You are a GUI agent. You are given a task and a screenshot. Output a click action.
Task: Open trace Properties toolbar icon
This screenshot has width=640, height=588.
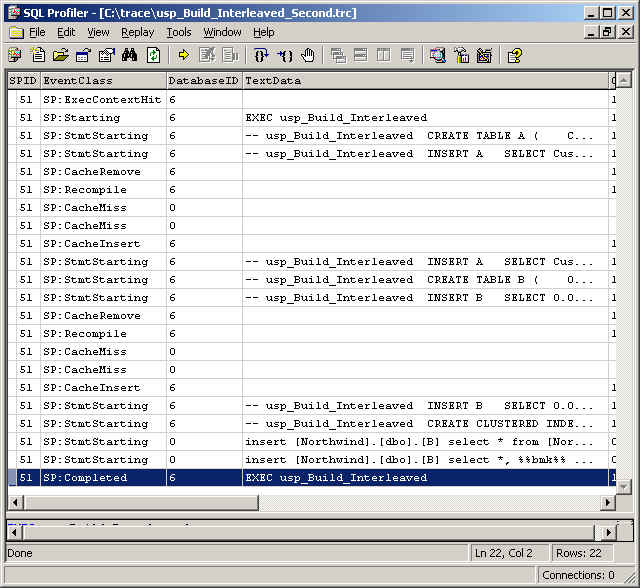tap(107, 55)
